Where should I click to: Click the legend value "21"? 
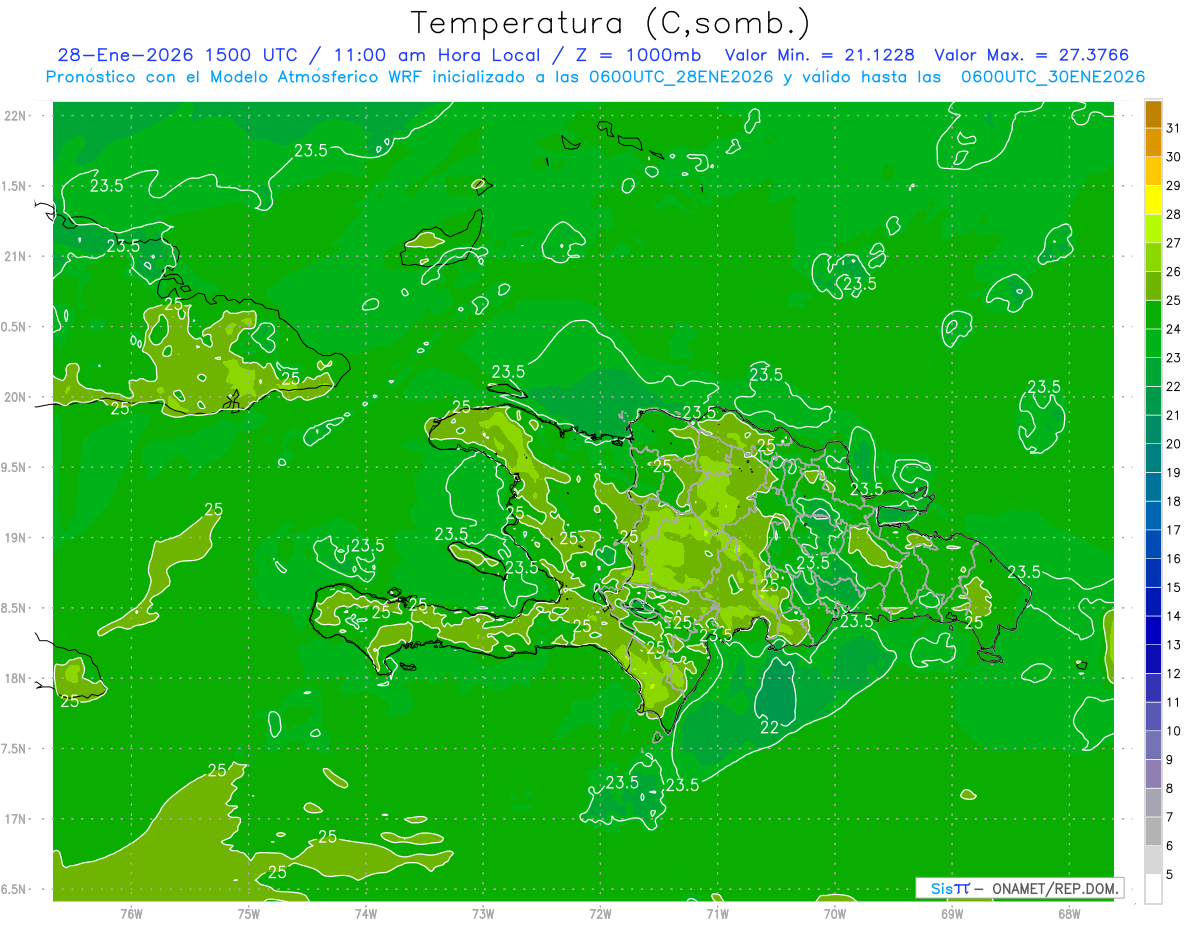[1173, 416]
